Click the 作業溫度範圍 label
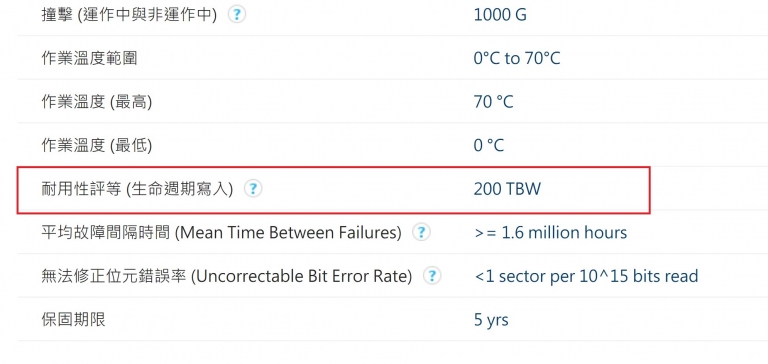 (x=89, y=59)
